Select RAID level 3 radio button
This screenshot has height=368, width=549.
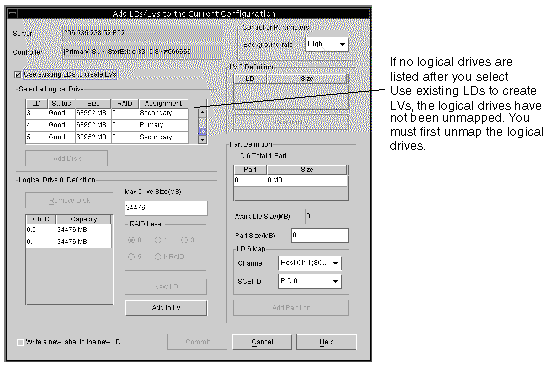point(185,240)
